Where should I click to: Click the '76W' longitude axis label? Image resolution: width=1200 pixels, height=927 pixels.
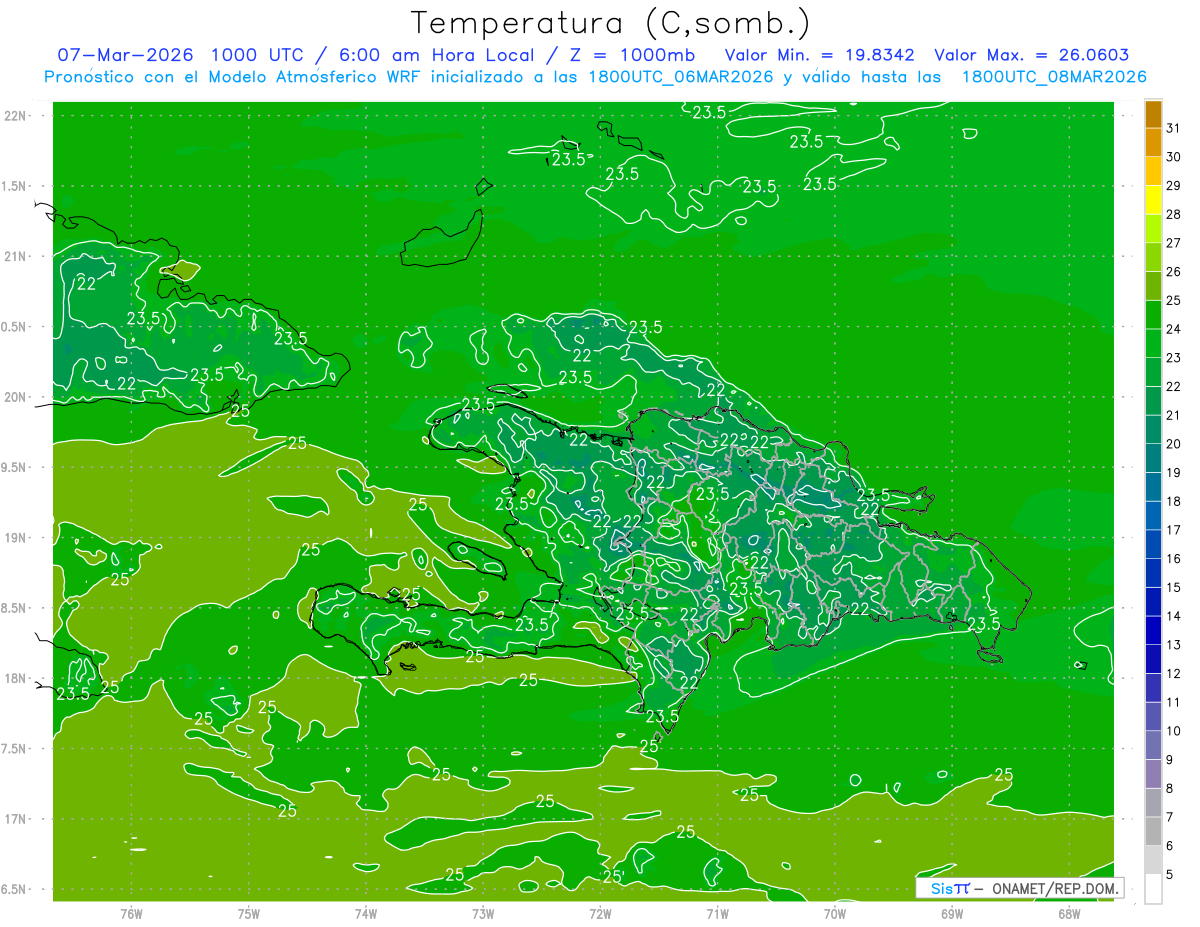(x=131, y=914)
